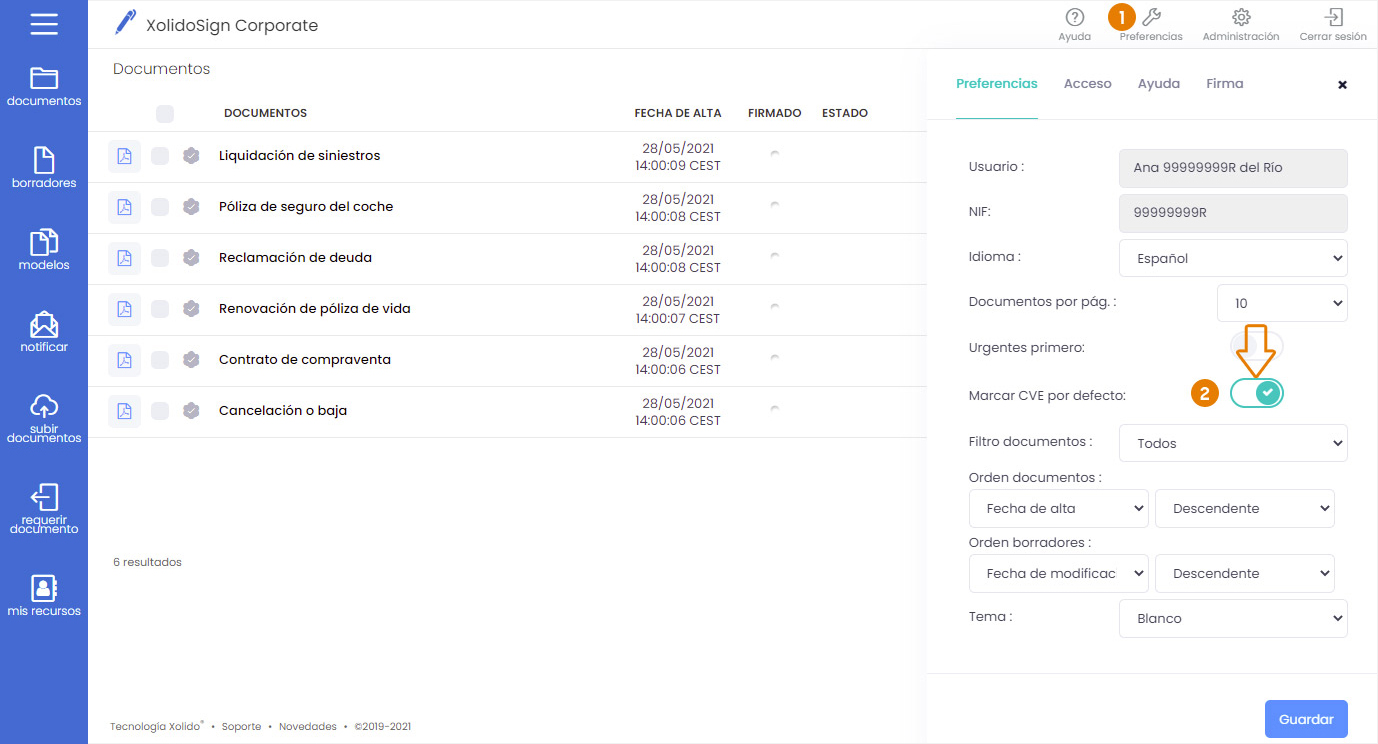The height and width of the screenshot is (744, 1378).
Task: Switch to Firma tab
Action: 1225,84
